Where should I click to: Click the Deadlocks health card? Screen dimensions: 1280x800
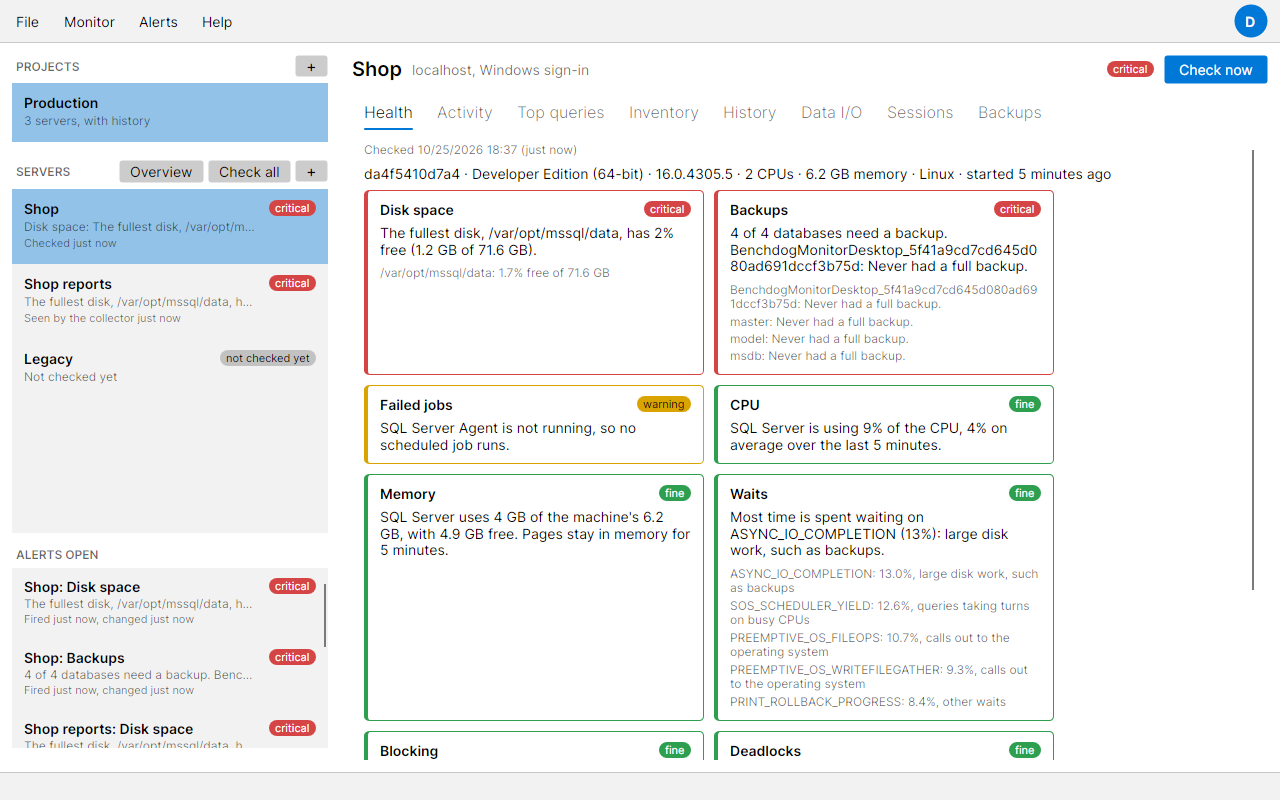click(885, 746)
